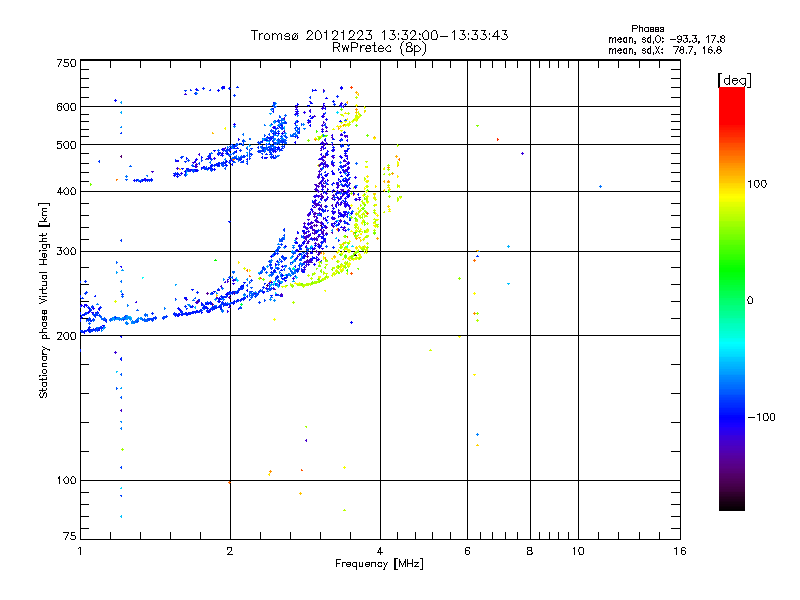This screenshot has width=800, height=600.
Task: Click the 'Stationary phase Virtual Height [km]' axis label
Action: pyautogui.click(x=43, y=300)
